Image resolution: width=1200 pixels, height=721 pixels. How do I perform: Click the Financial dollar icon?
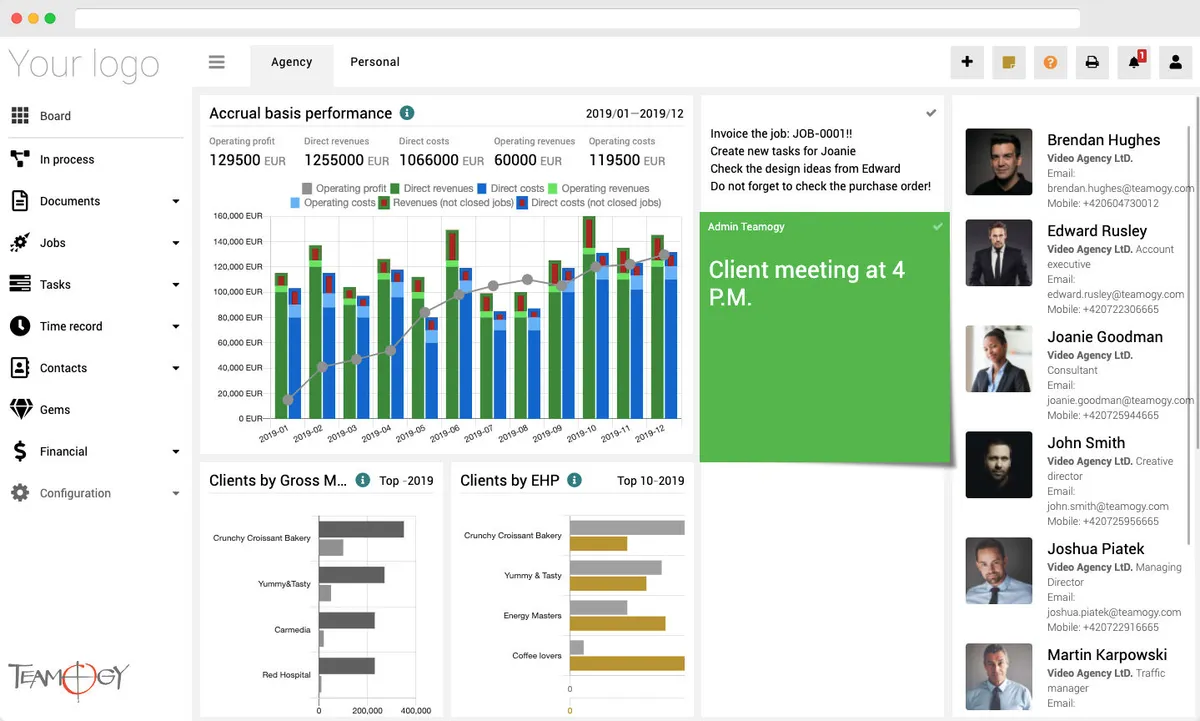coord(20,451)
